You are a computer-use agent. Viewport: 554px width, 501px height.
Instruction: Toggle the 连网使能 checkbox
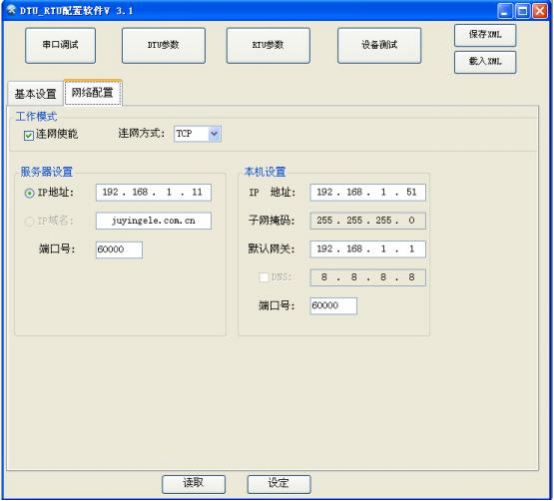coord(29,135)
